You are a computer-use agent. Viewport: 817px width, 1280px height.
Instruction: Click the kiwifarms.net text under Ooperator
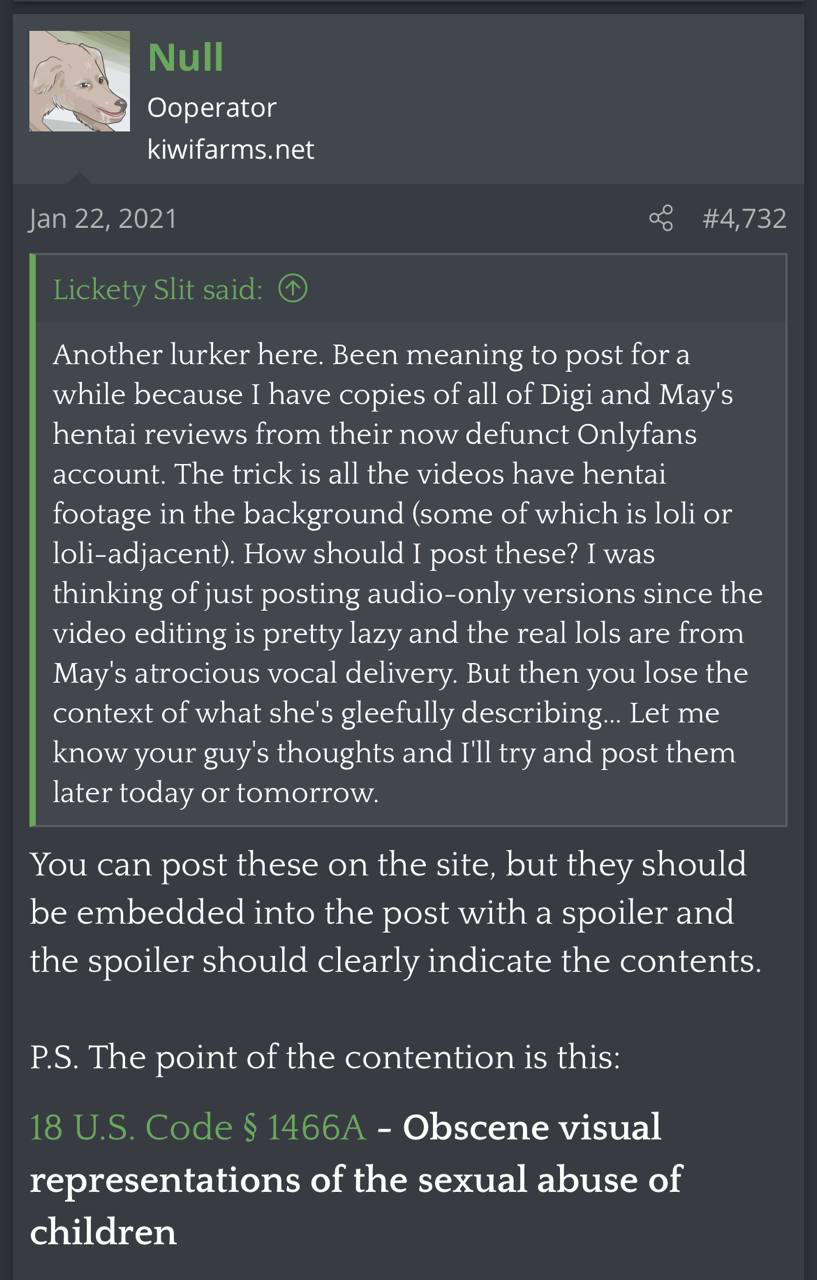click(230, 150)
